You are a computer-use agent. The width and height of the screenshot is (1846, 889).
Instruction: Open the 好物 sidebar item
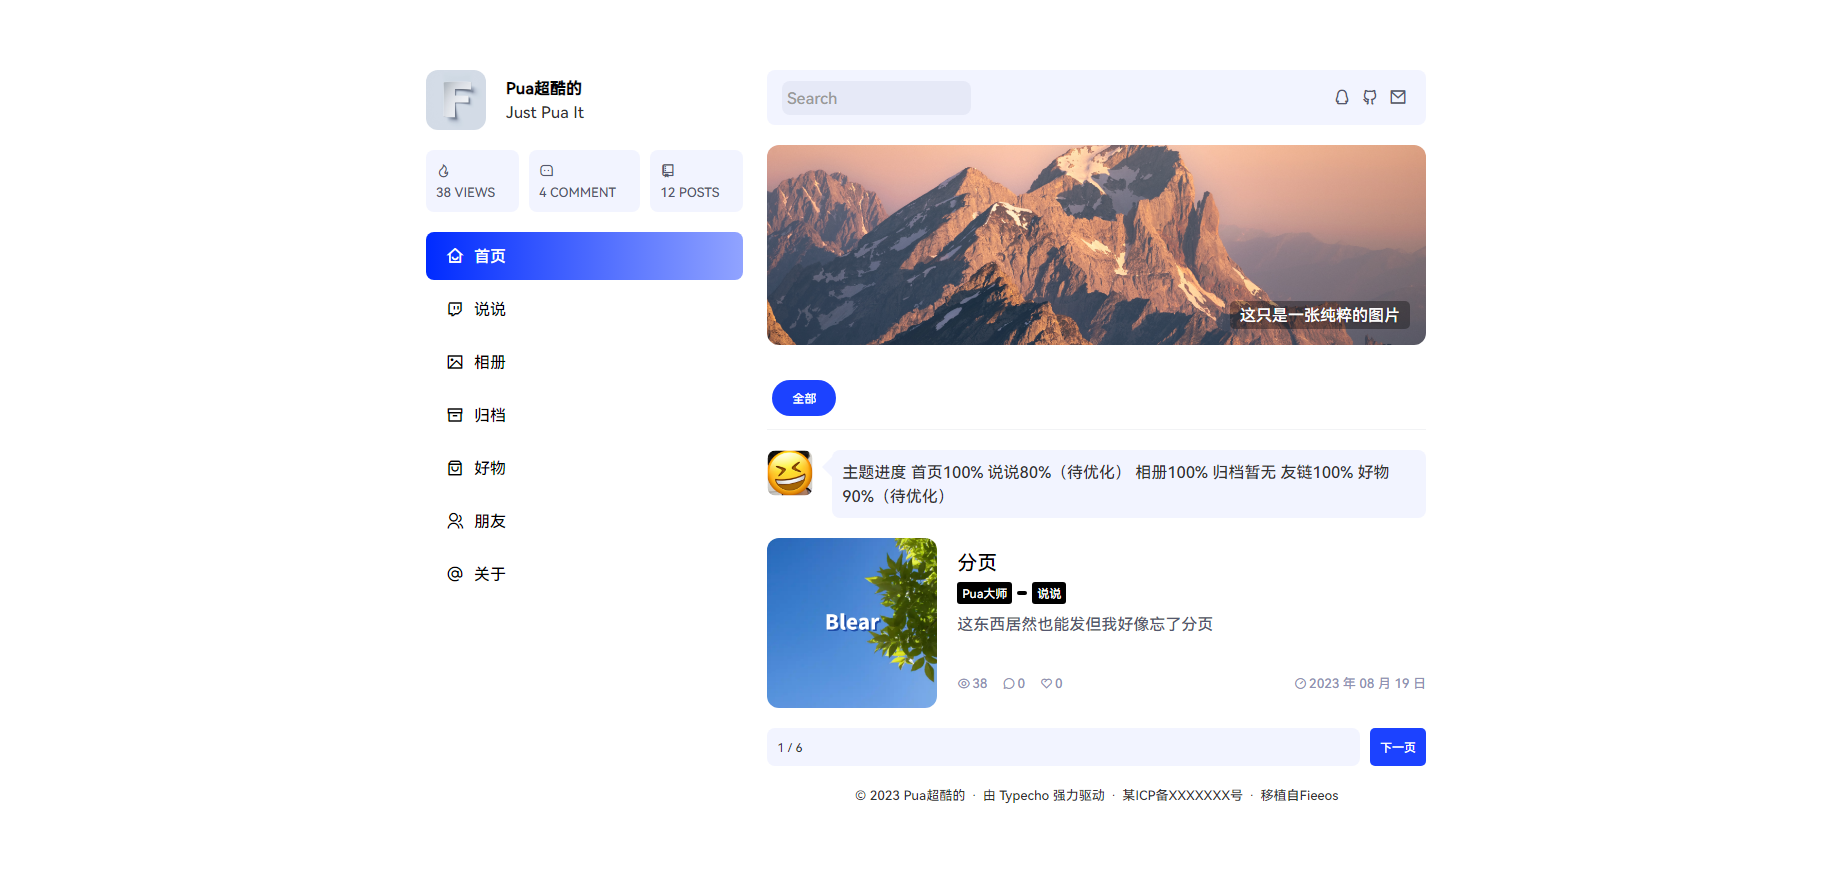tap(489, 469)
